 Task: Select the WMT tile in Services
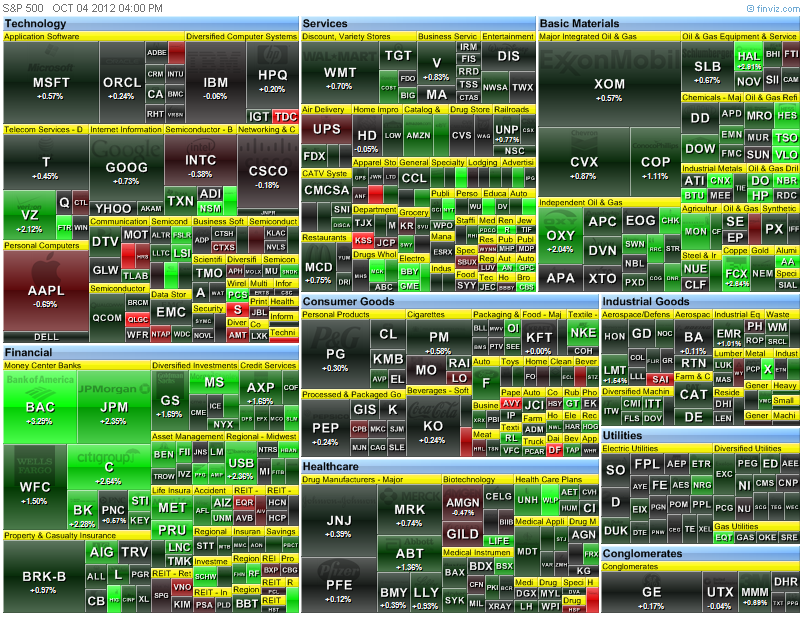pos(340,76)
